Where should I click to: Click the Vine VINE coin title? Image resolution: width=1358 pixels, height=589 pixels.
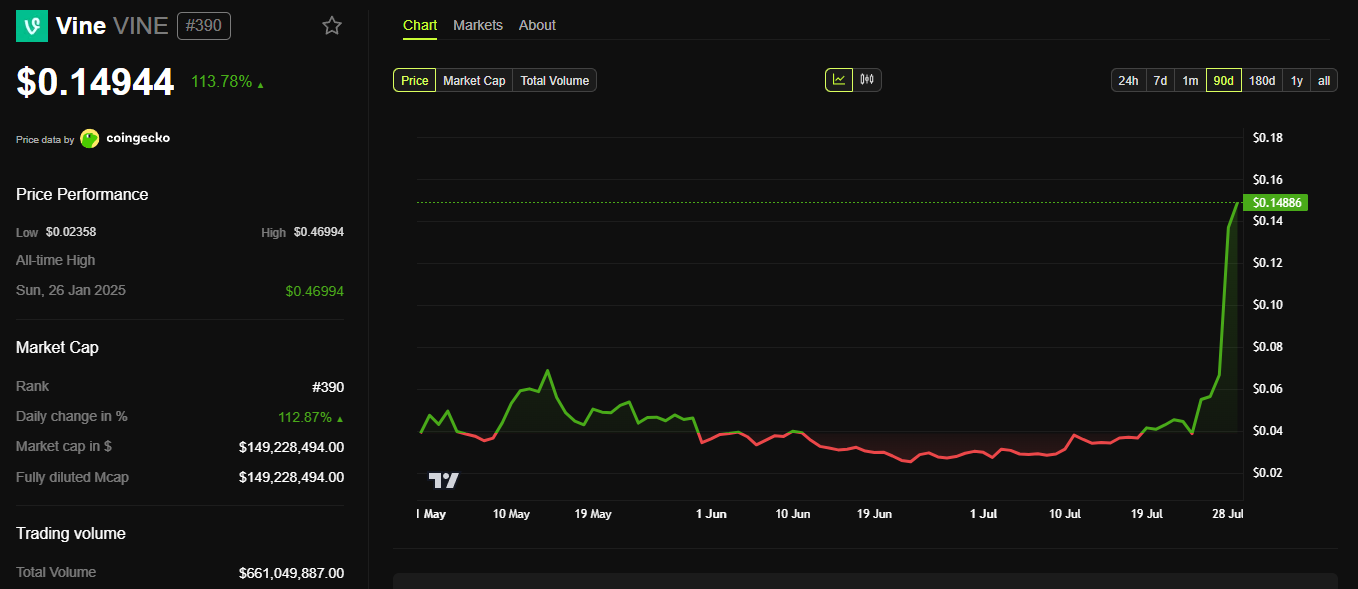pos(112,26)
